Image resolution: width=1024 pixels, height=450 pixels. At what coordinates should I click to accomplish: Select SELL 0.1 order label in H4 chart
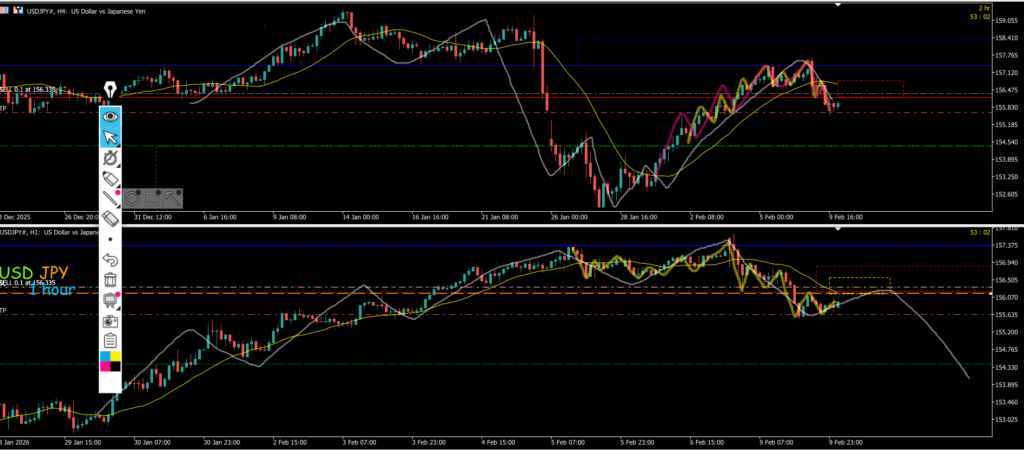coord(28,89)
